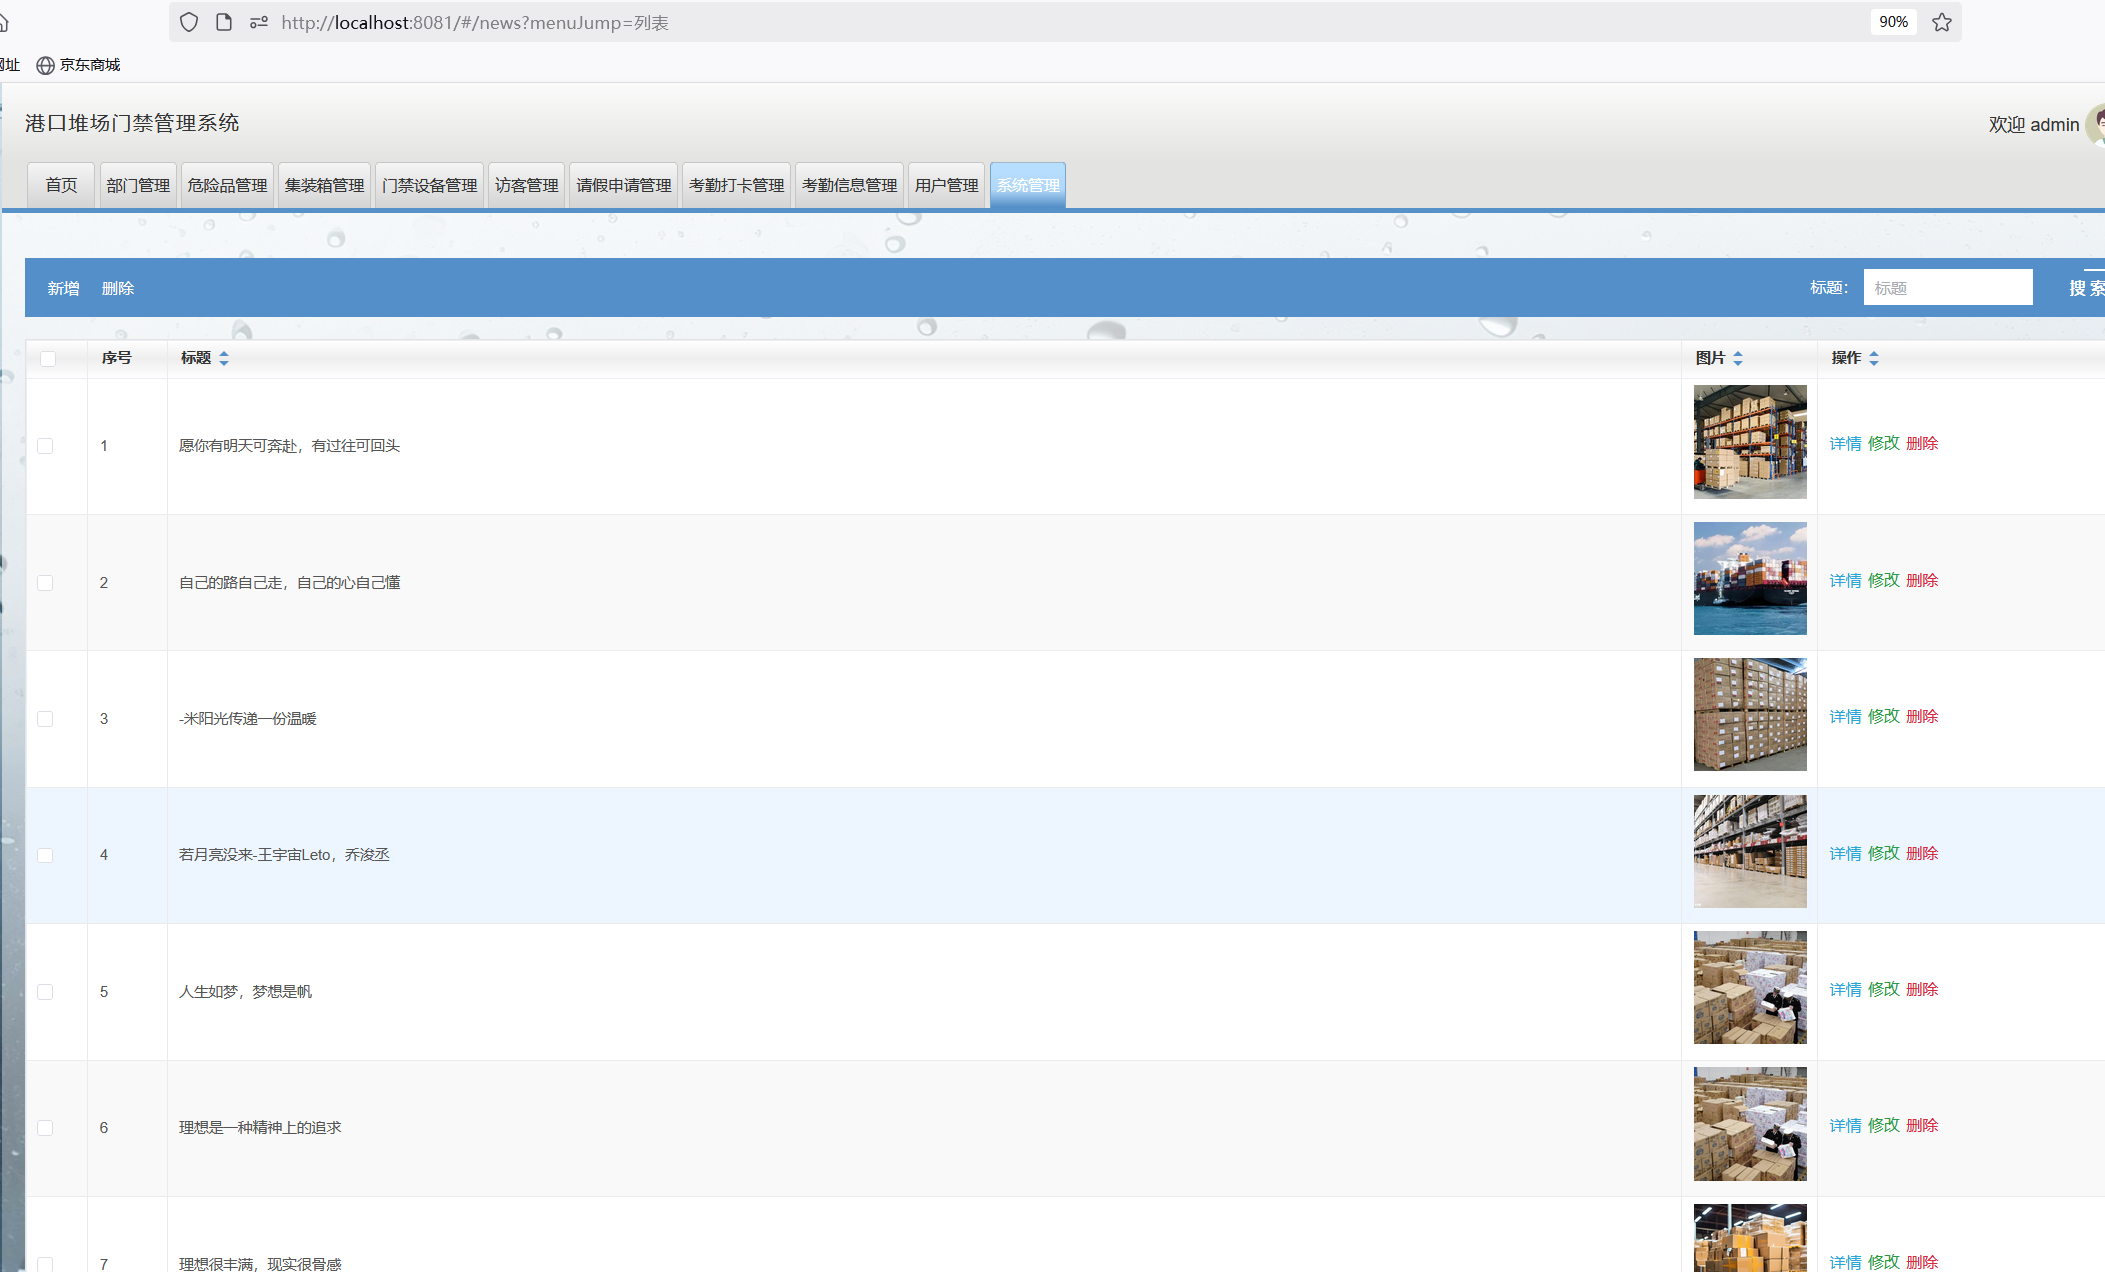Check the checkbox for row 4
The width and height of the screenshot is (2105, 1272).
tap(45, 855)
